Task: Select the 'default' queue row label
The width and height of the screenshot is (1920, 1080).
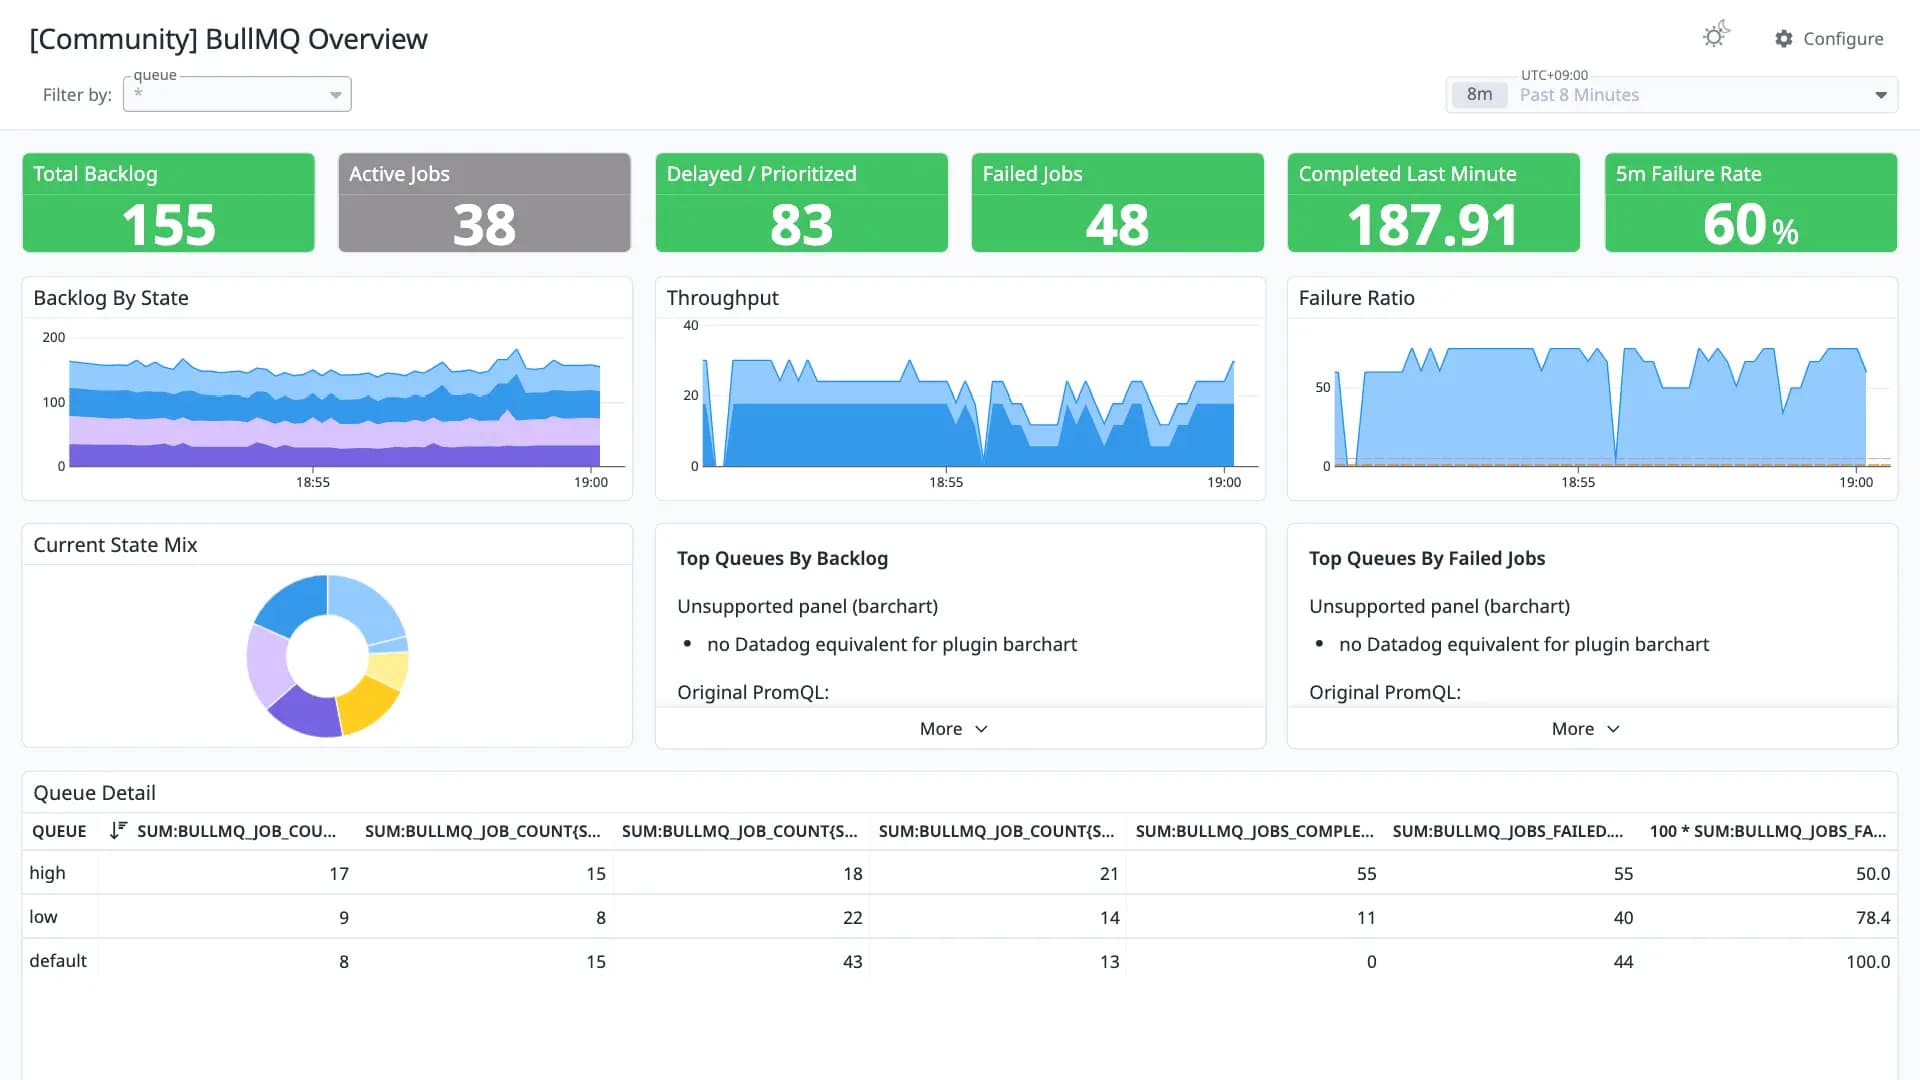Action: [x=58, y=961]
